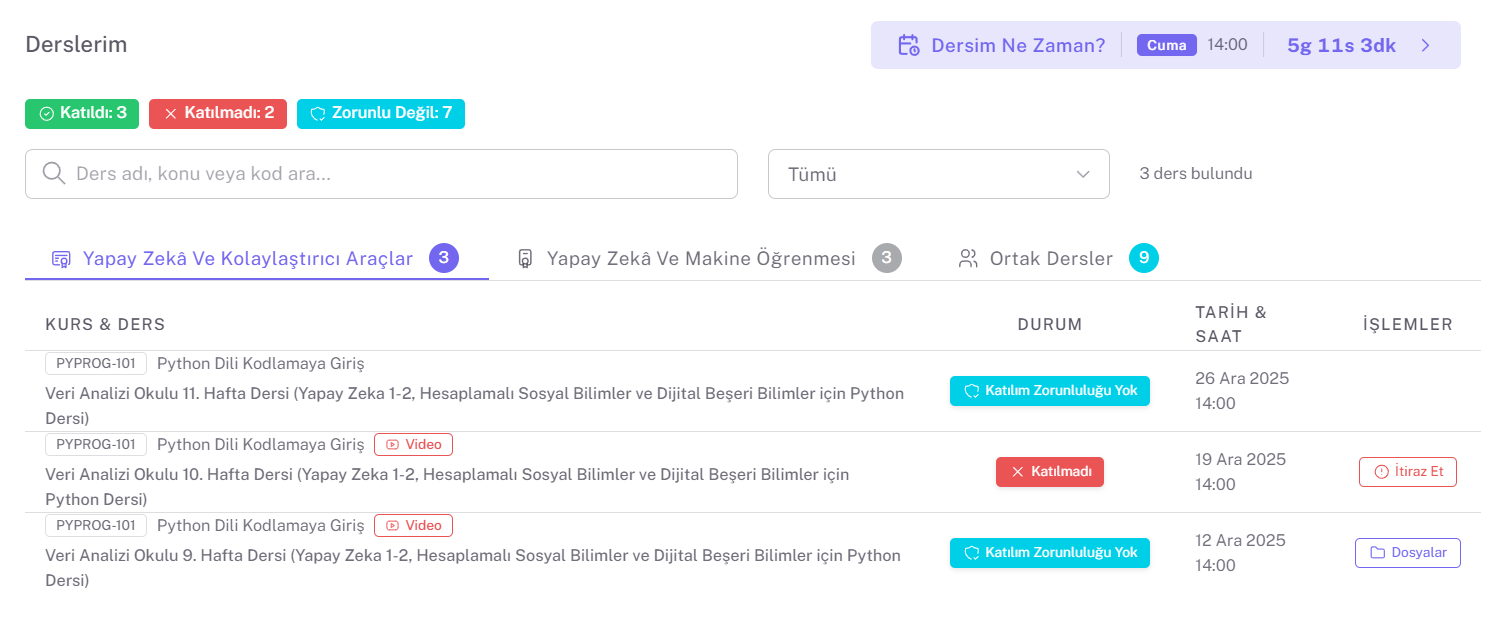The width and height of the screenshot is (1502, 617).
Task: Open the Tümü filter dropdown
Action: (938, 173)
